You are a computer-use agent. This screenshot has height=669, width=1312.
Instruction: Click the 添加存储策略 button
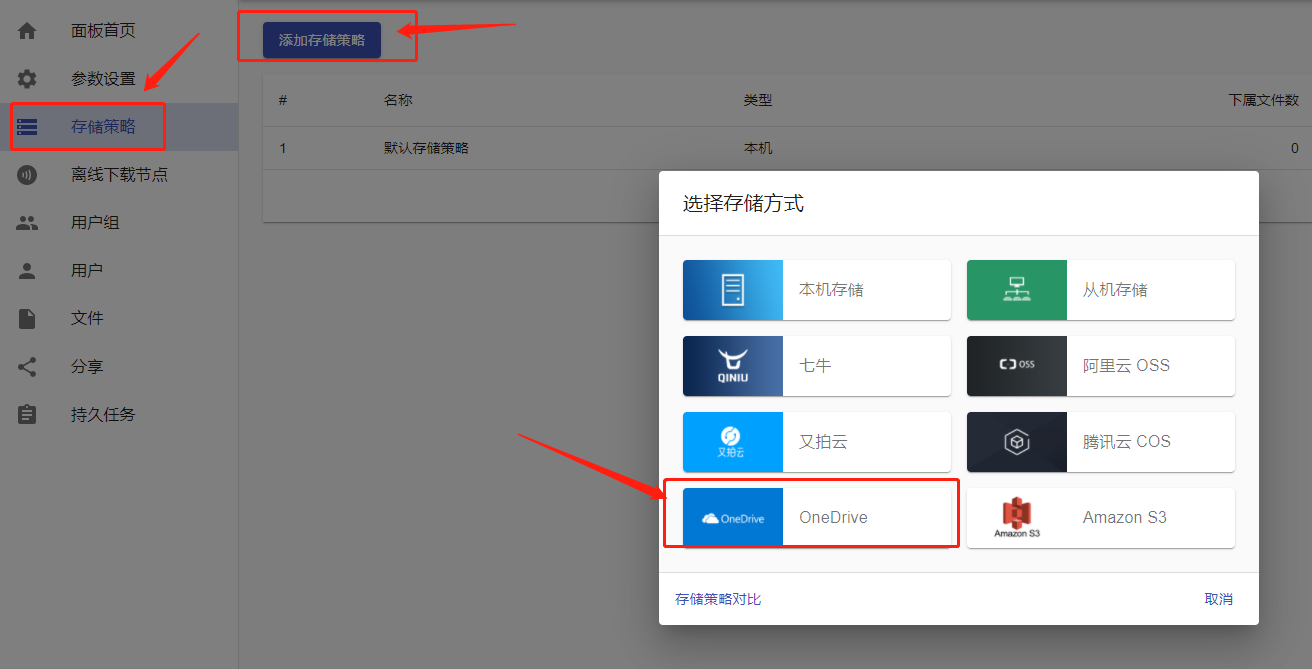322,41
